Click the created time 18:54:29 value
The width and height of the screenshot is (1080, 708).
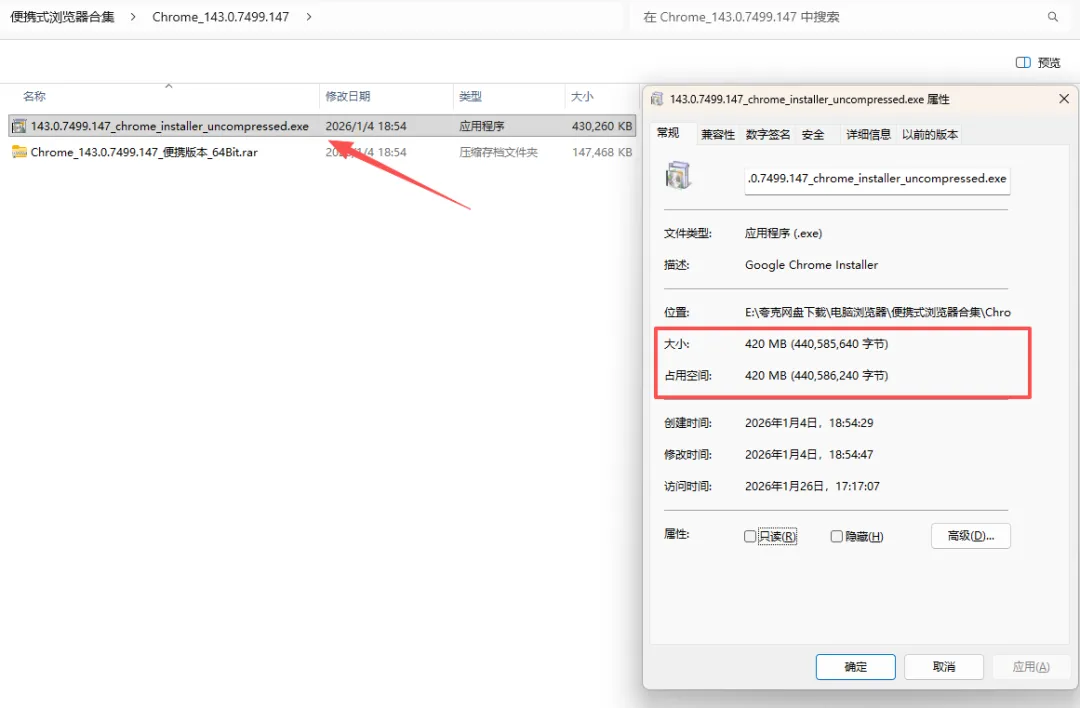pyautogui.click(x=809, y=423)
